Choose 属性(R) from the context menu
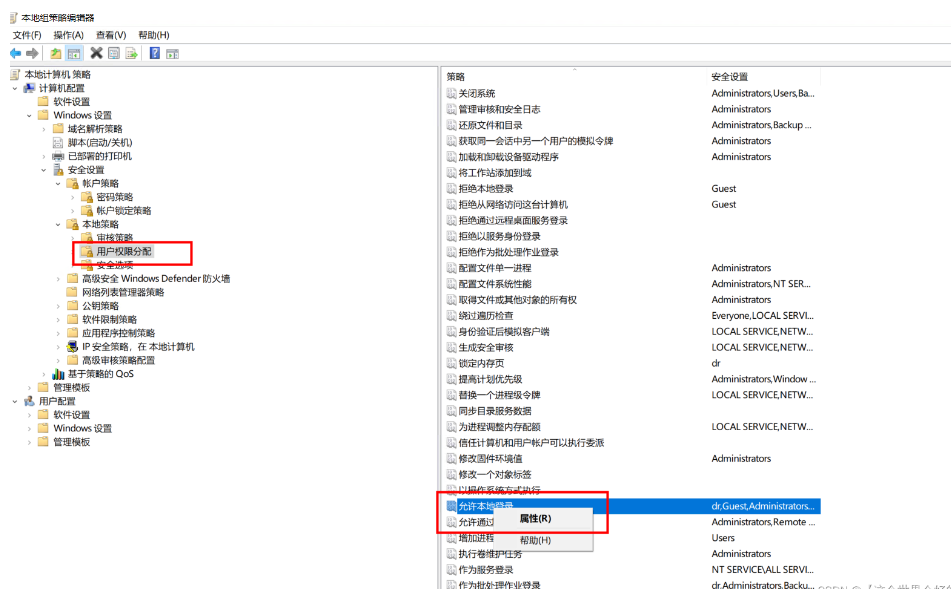Viewport: 951px width, 589px height. pyautogui.click(x=535, y=518)
